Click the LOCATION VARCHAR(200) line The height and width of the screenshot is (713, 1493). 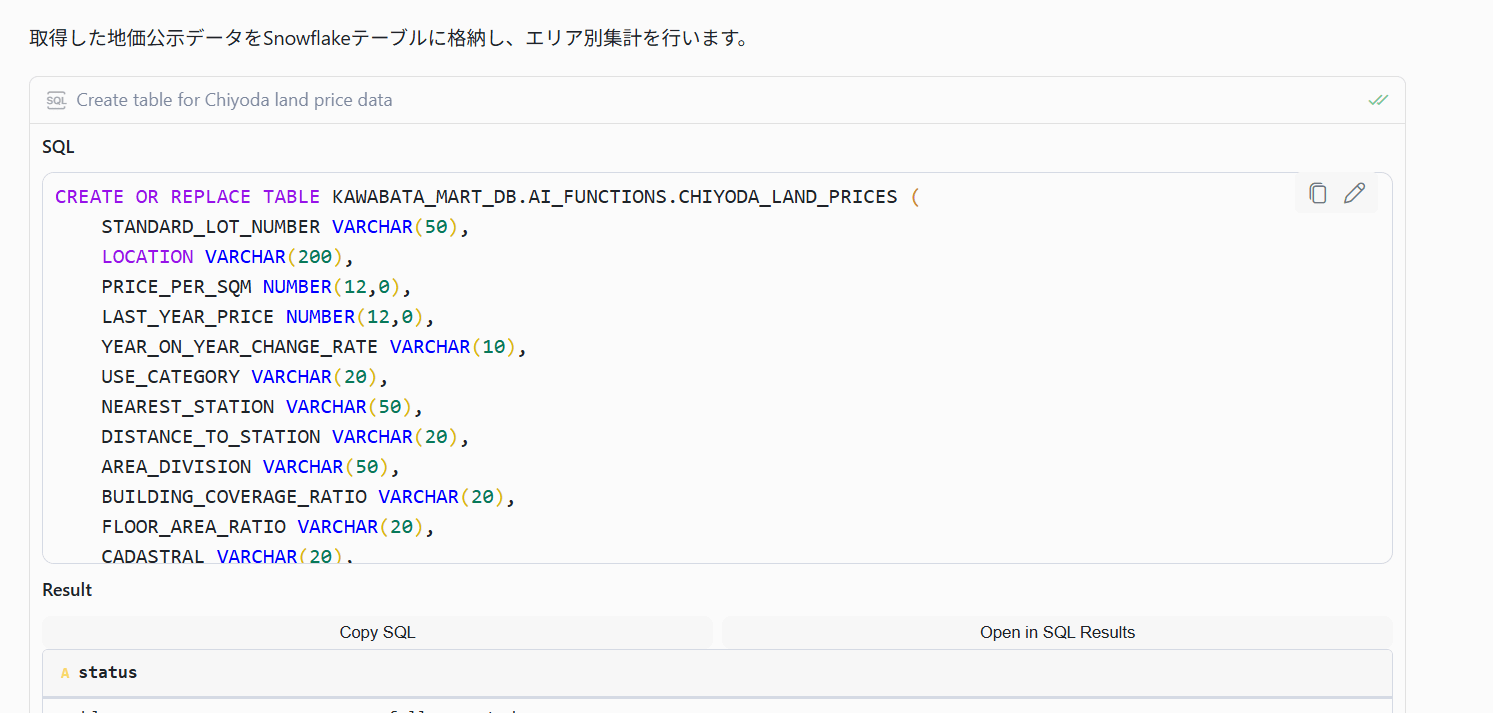point(228,257)
